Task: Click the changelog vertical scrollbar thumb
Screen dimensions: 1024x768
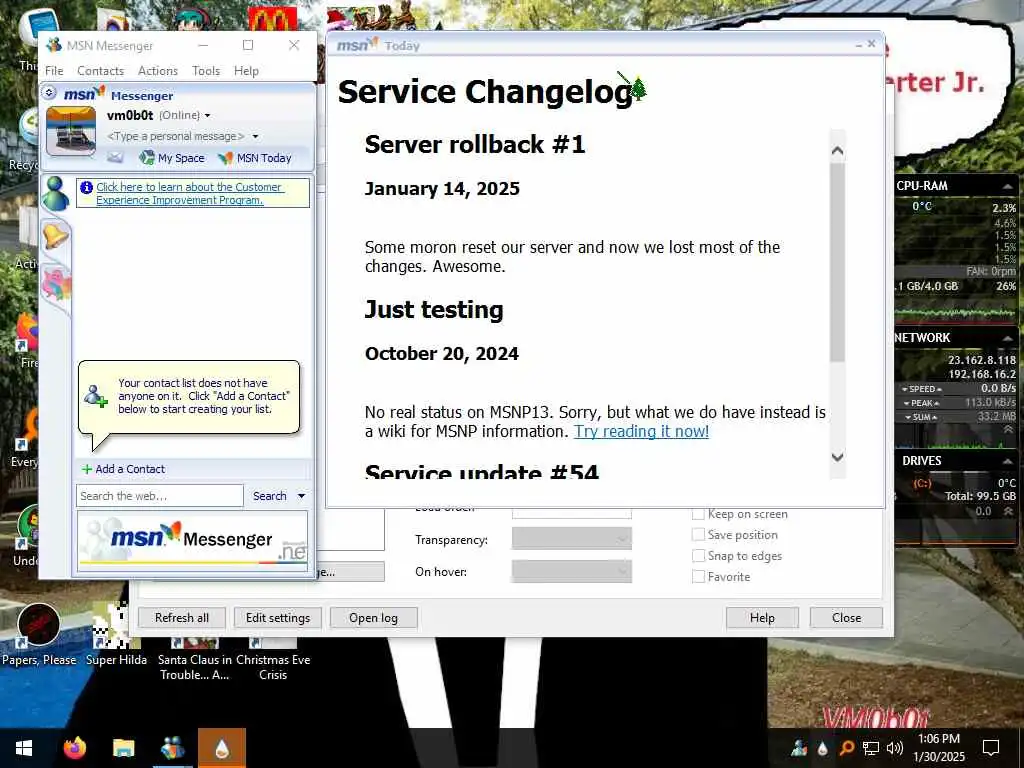Action: click(x=837, y=262)
